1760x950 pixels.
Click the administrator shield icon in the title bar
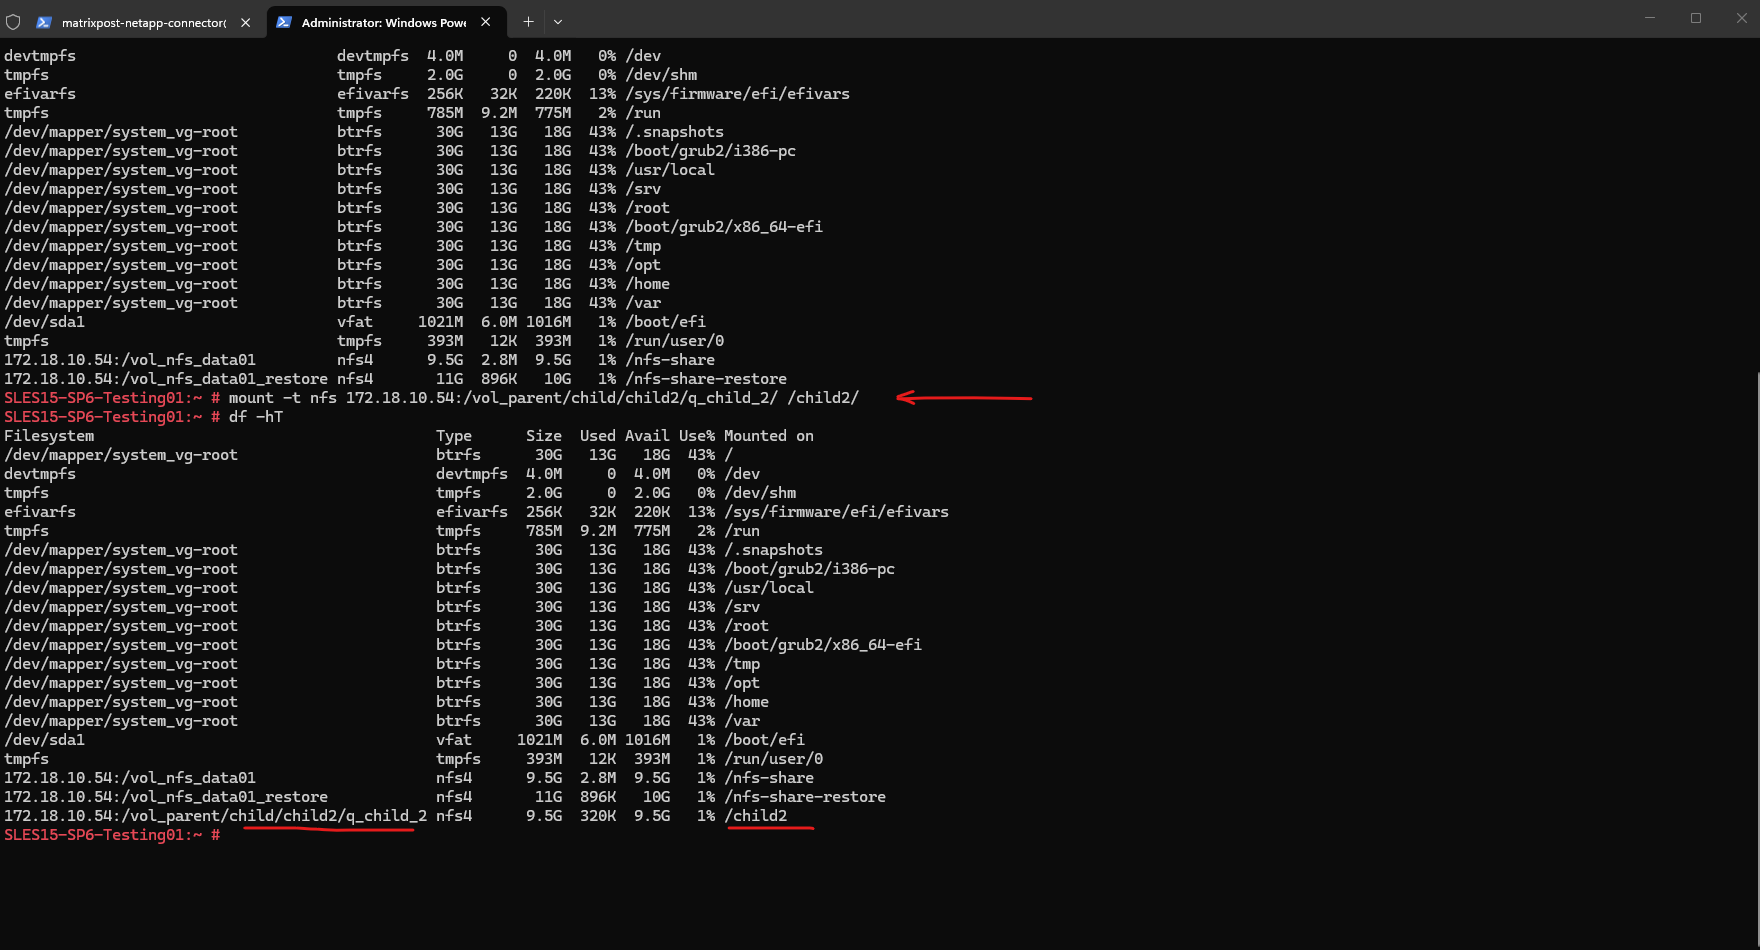(13, 21)
